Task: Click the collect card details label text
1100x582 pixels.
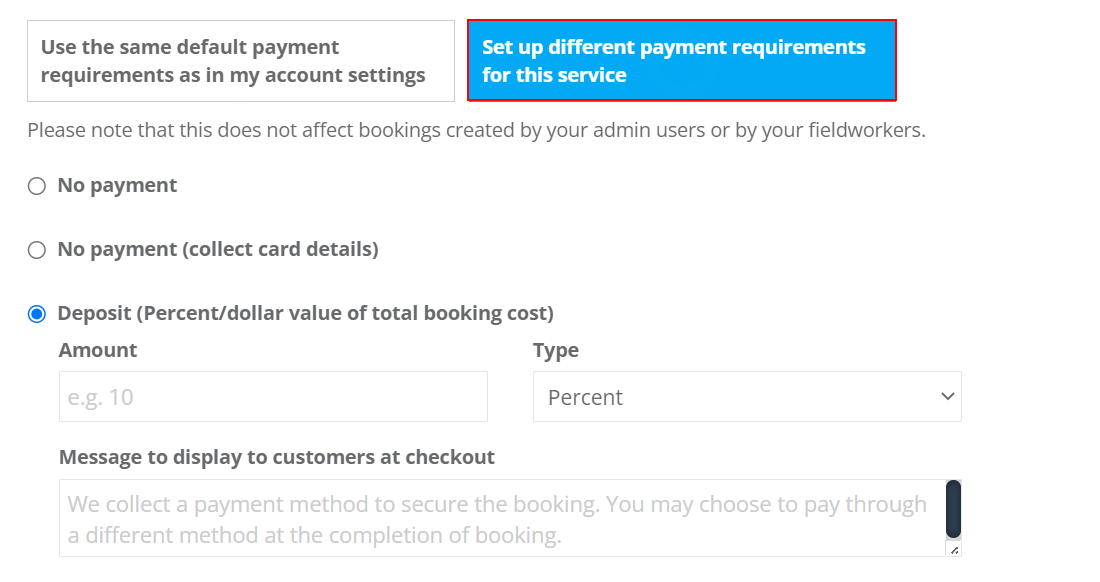Action: tap(217, 249)
